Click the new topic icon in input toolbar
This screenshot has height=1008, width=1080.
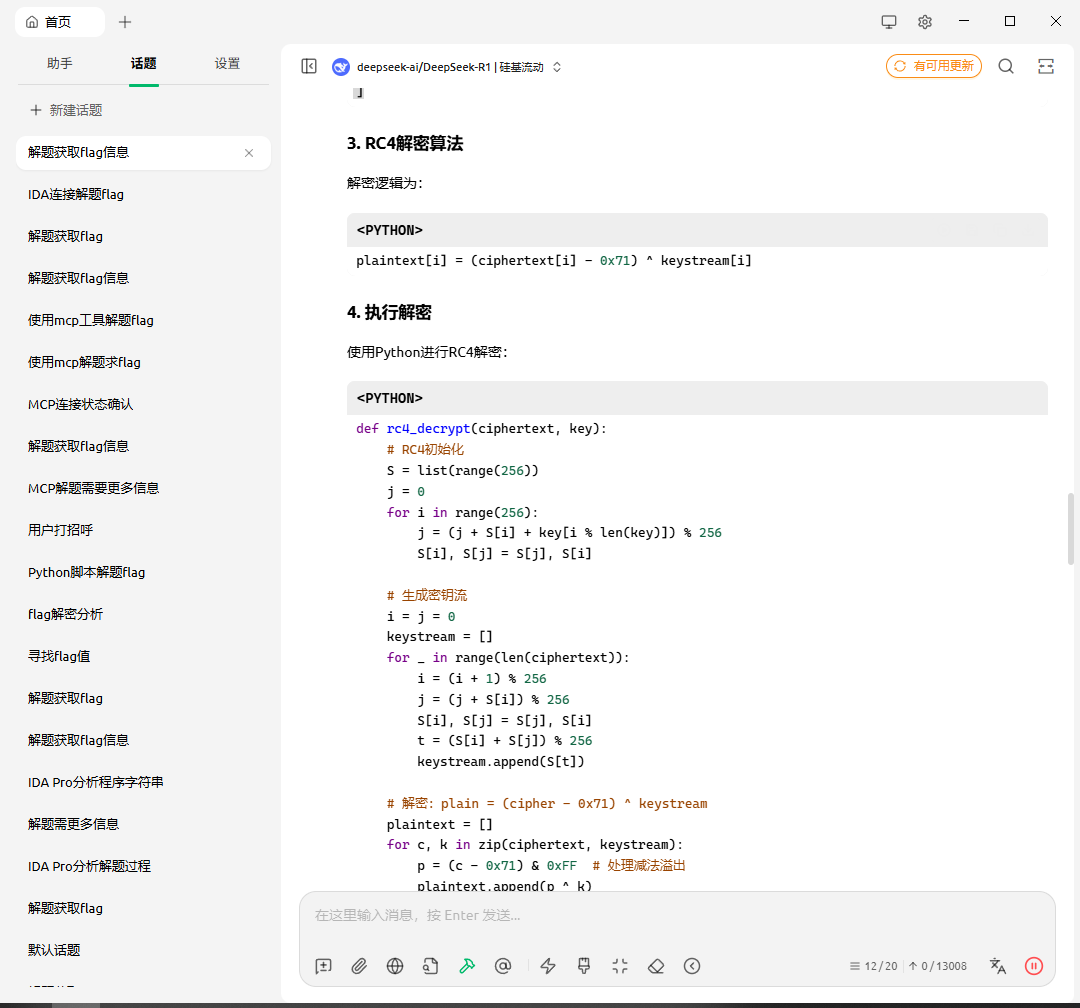point(323,966)
